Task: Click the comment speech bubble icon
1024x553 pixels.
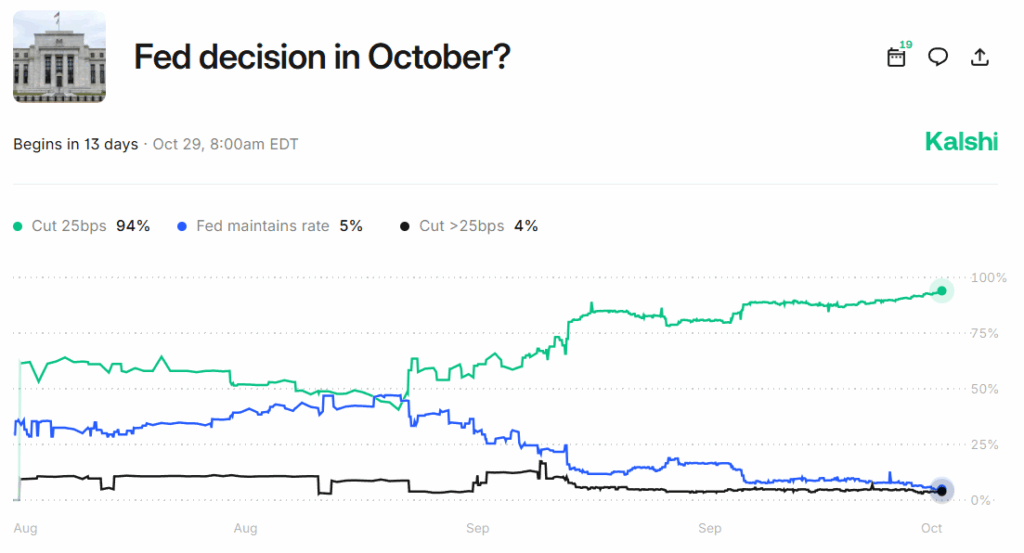Action: (938, 57)
